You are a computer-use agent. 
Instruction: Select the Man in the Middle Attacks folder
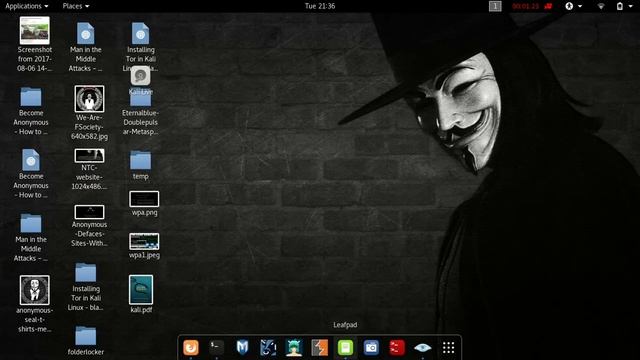(31, 223)
